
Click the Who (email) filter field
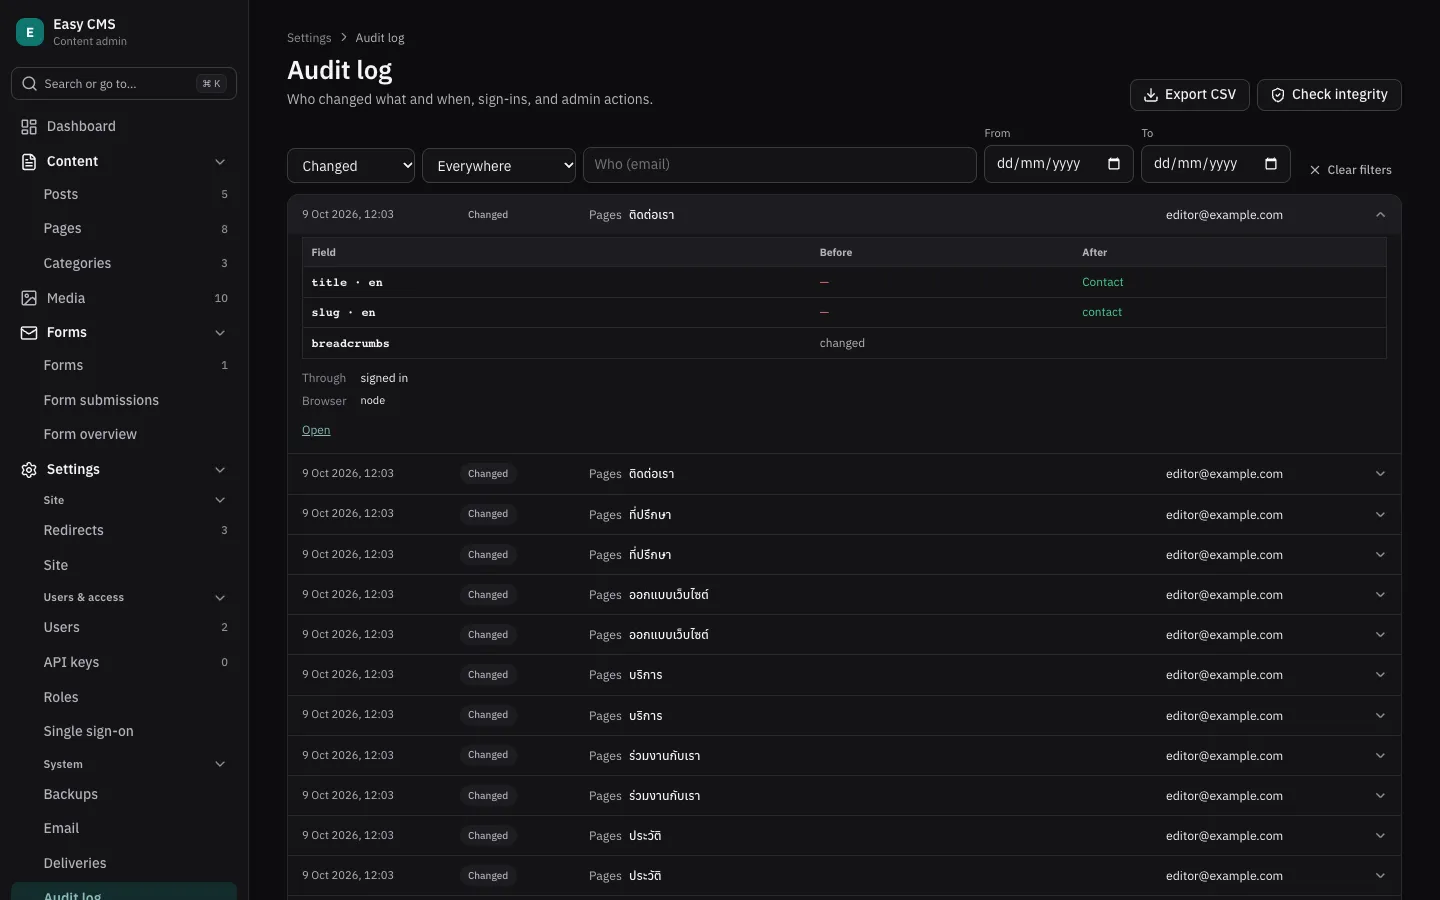tap(780, 165)
